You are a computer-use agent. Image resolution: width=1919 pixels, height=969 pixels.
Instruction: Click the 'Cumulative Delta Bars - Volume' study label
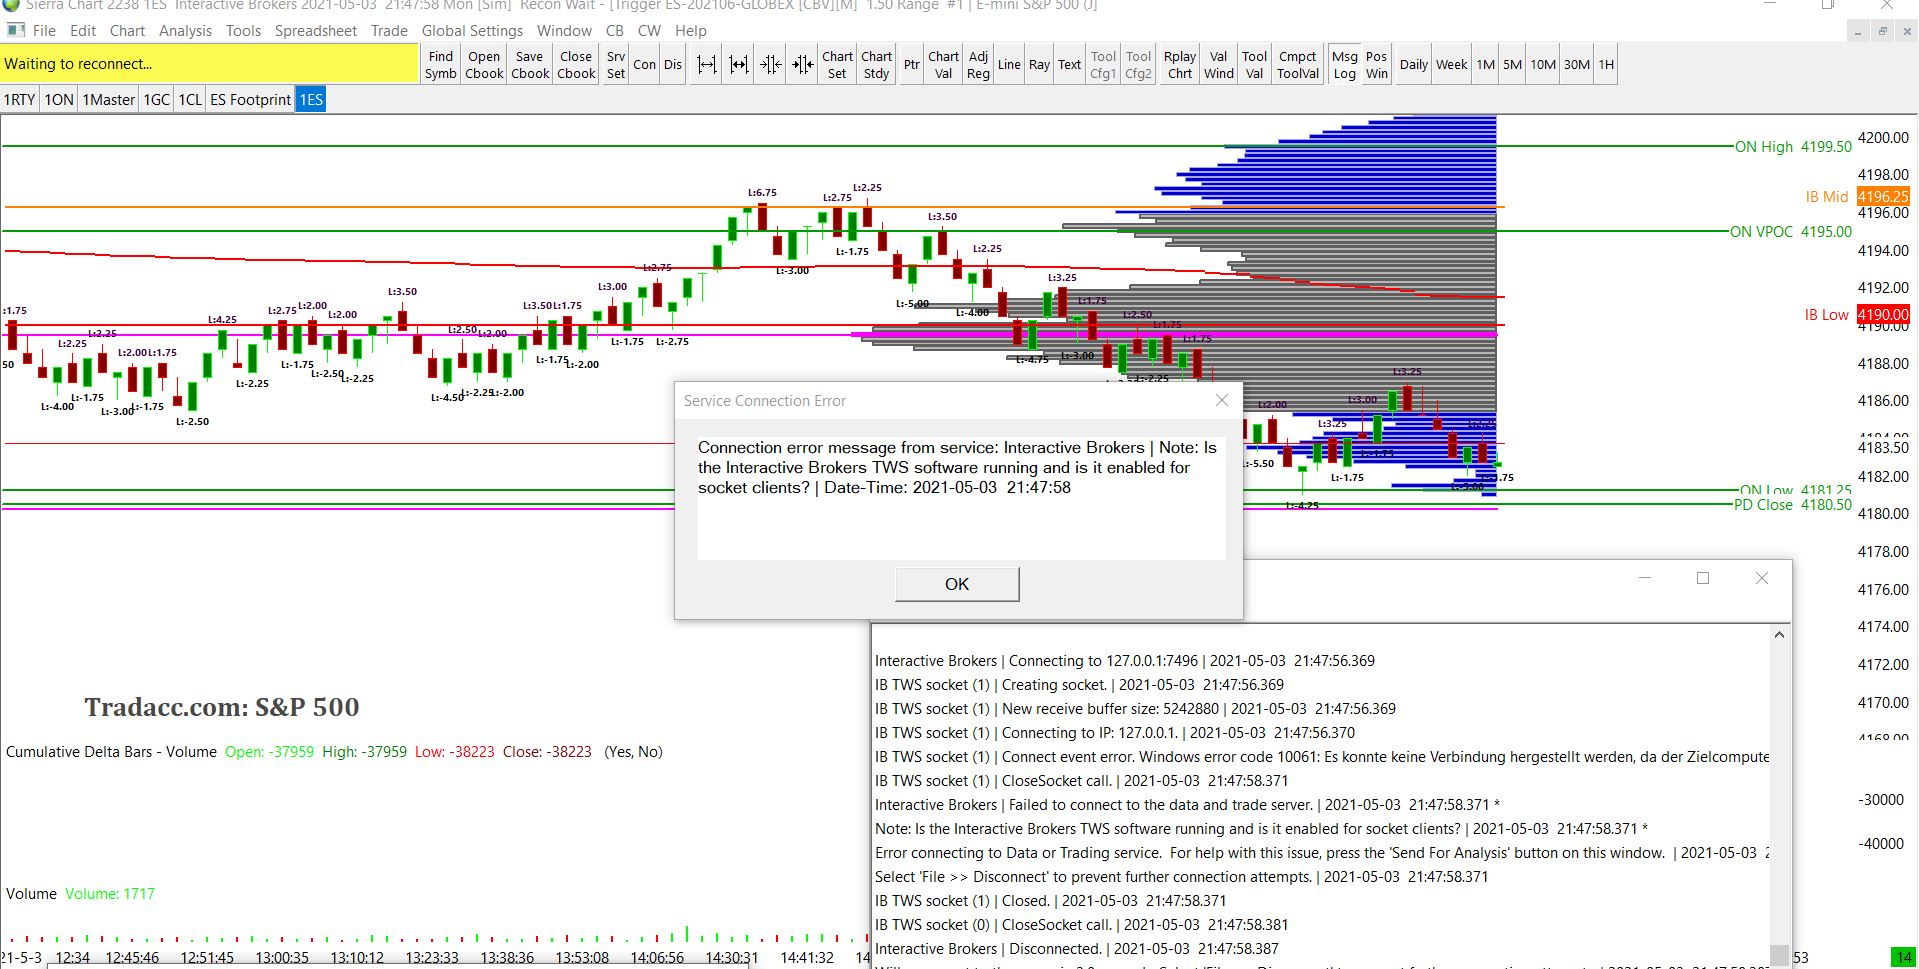coord(111,752)
